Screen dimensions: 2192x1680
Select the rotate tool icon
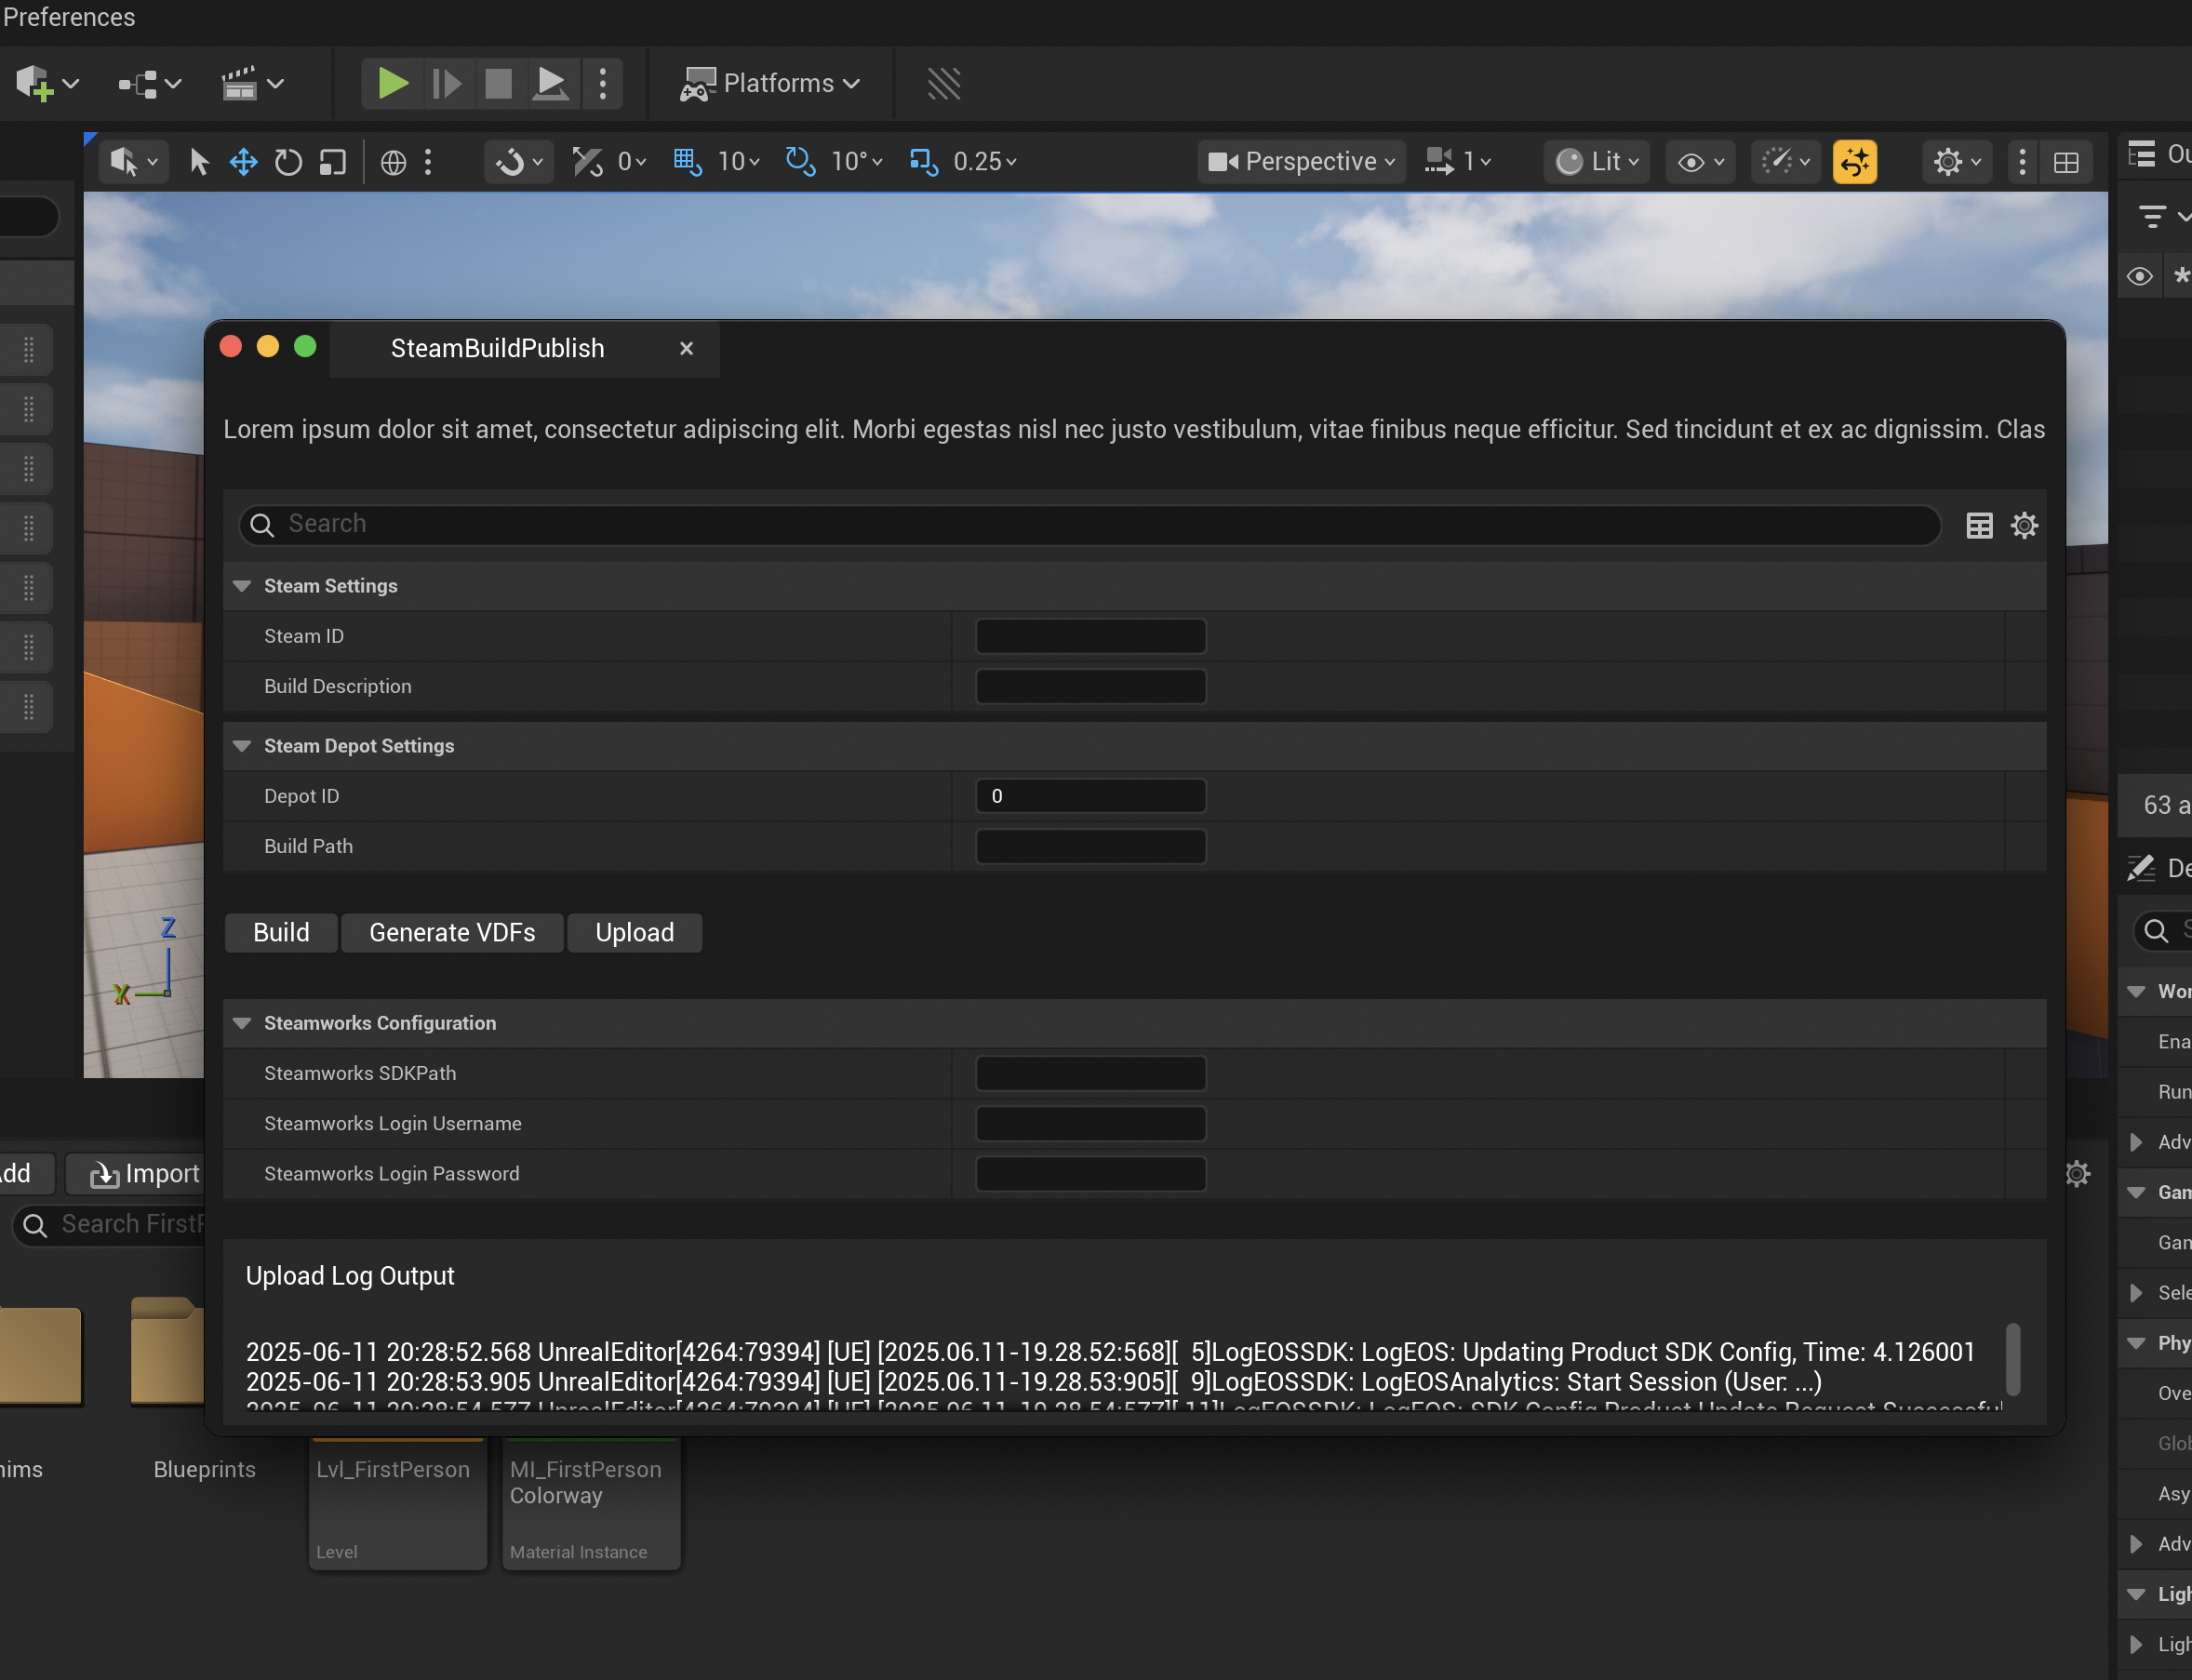point(288,162)
